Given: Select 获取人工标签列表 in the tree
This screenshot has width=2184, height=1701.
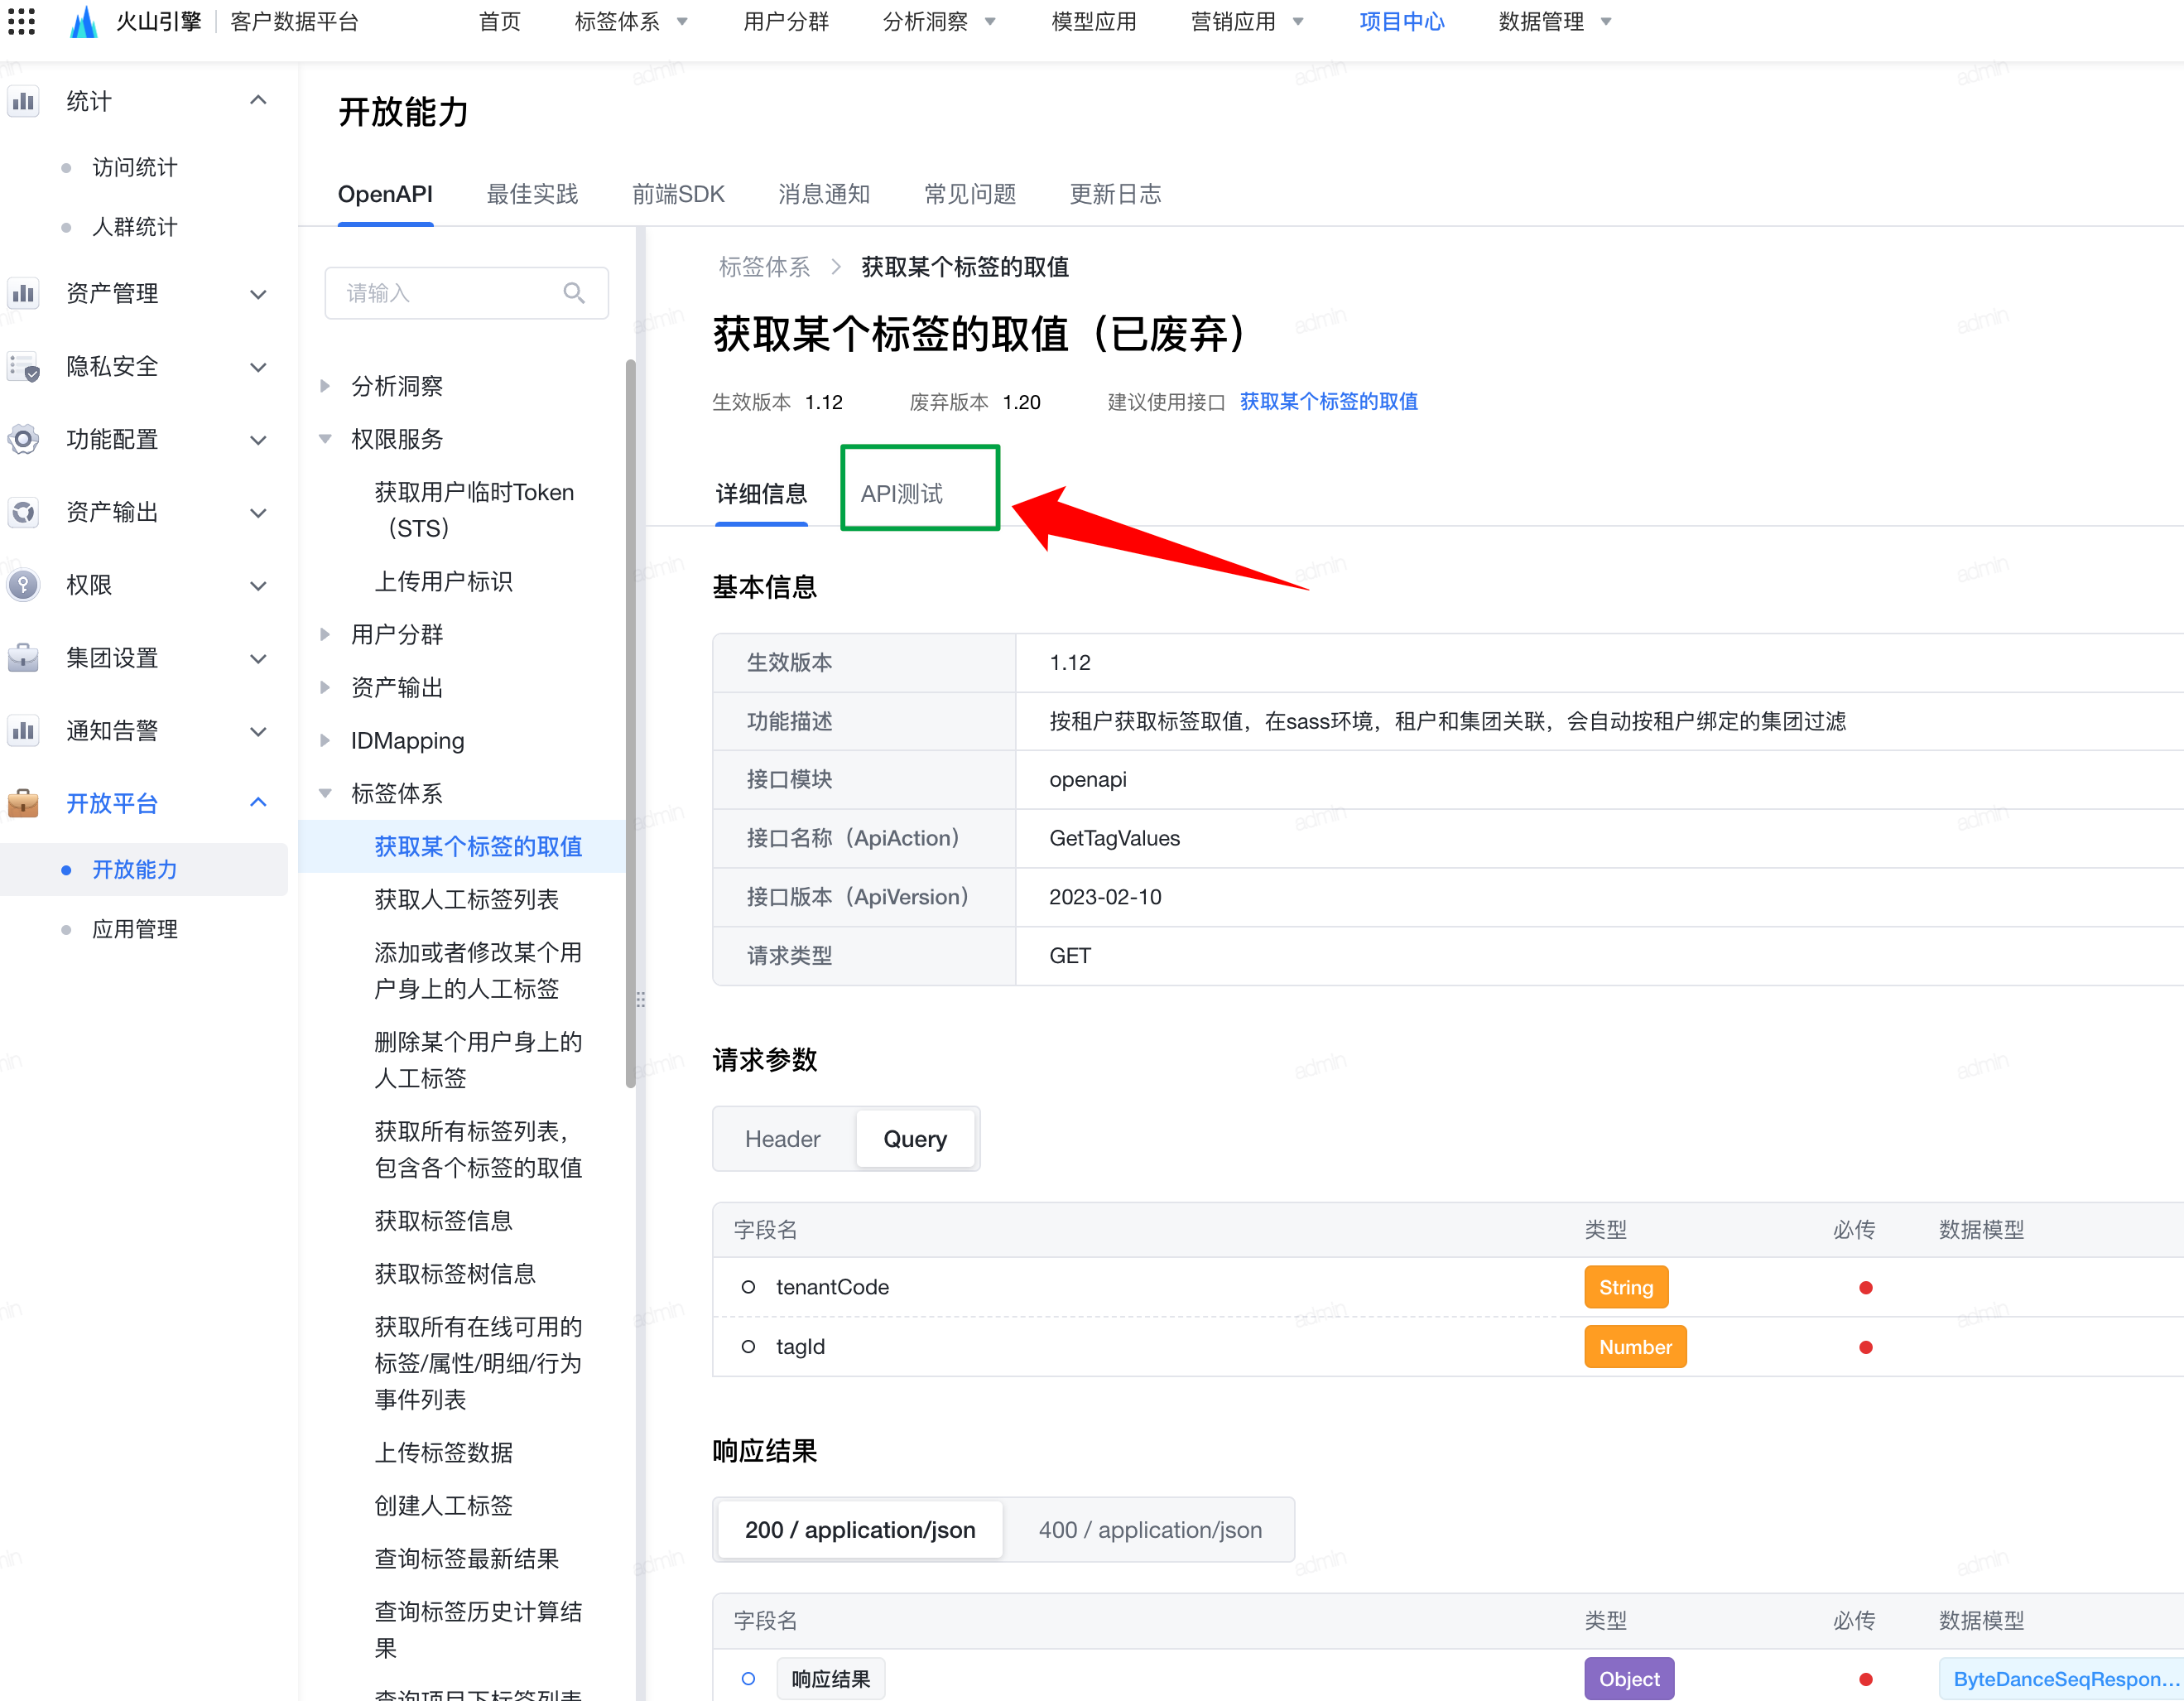Looking at the screenshot, I should pos(467,900).
